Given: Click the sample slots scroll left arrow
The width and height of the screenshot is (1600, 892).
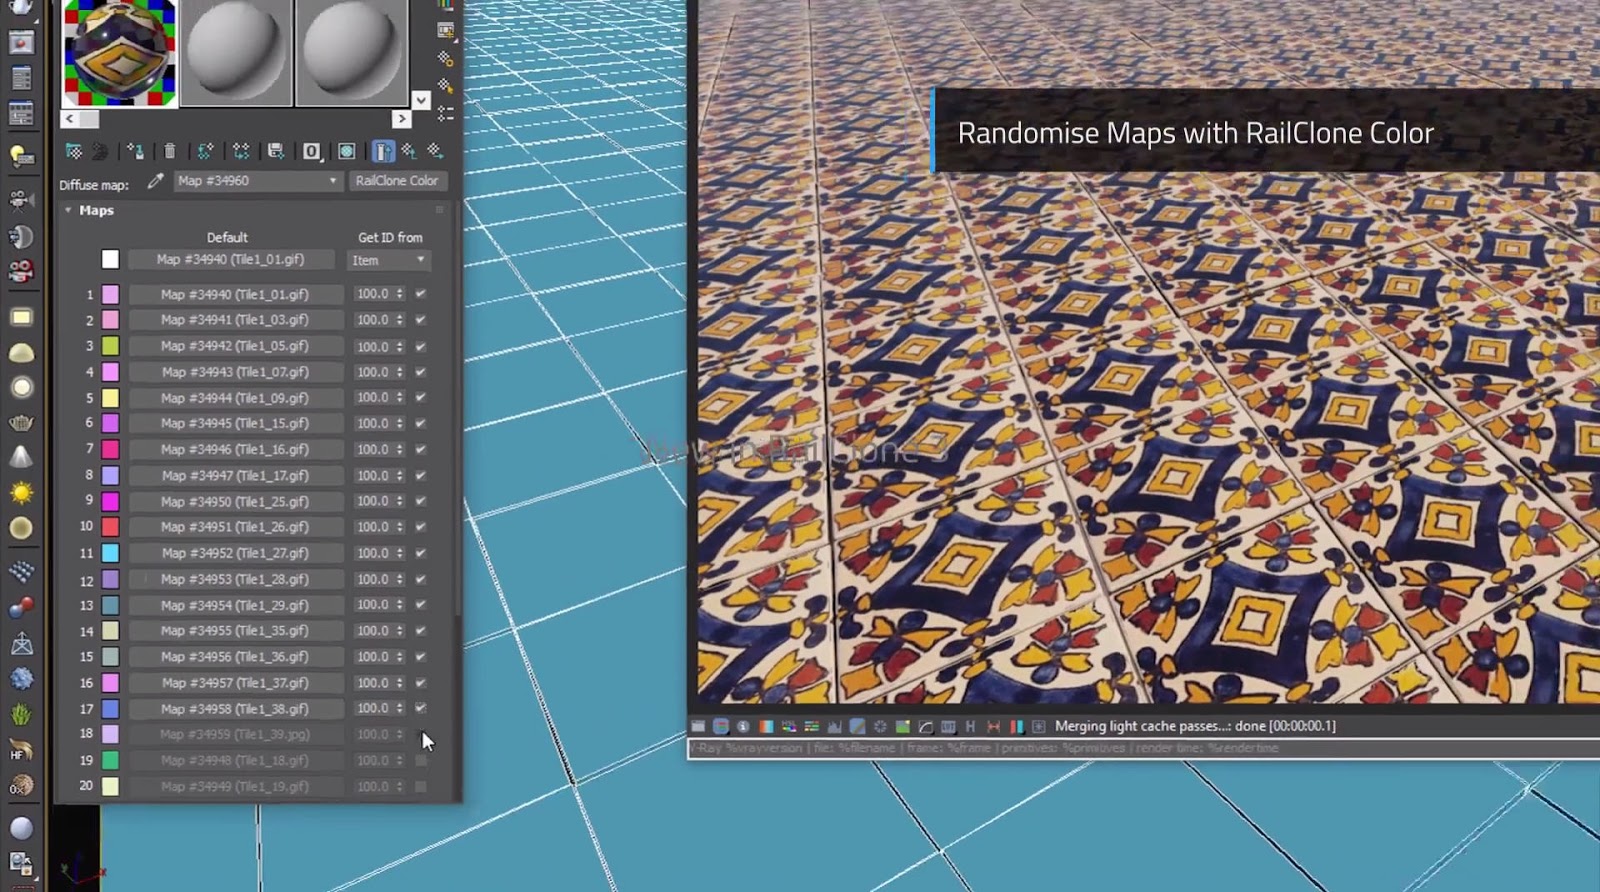Looking at the screenshot, I should click(x=69, y=119).
